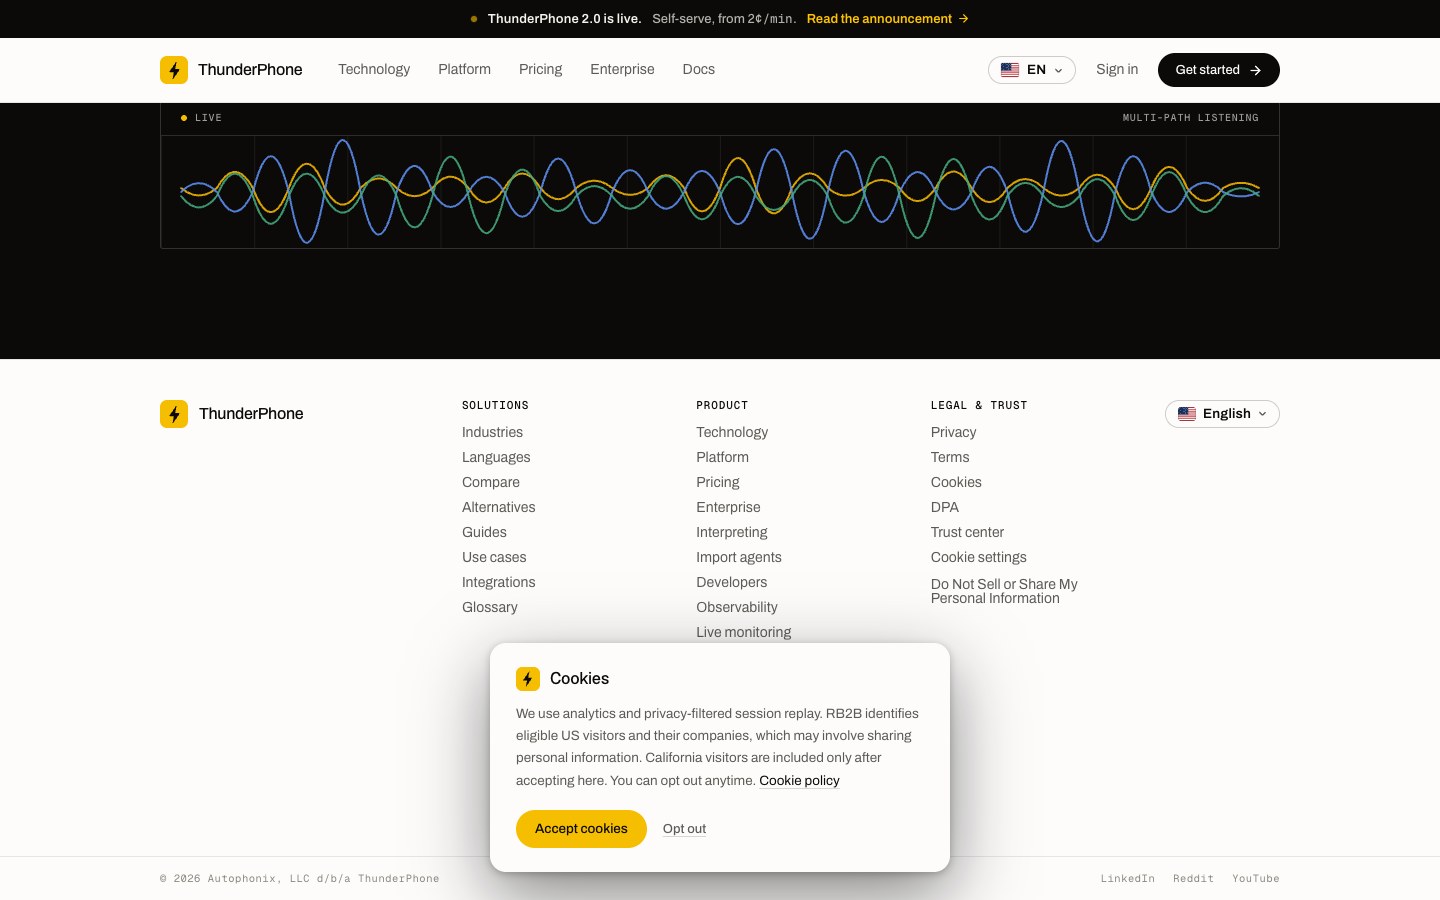Accept cookies in the dialog

coord(581,829)
